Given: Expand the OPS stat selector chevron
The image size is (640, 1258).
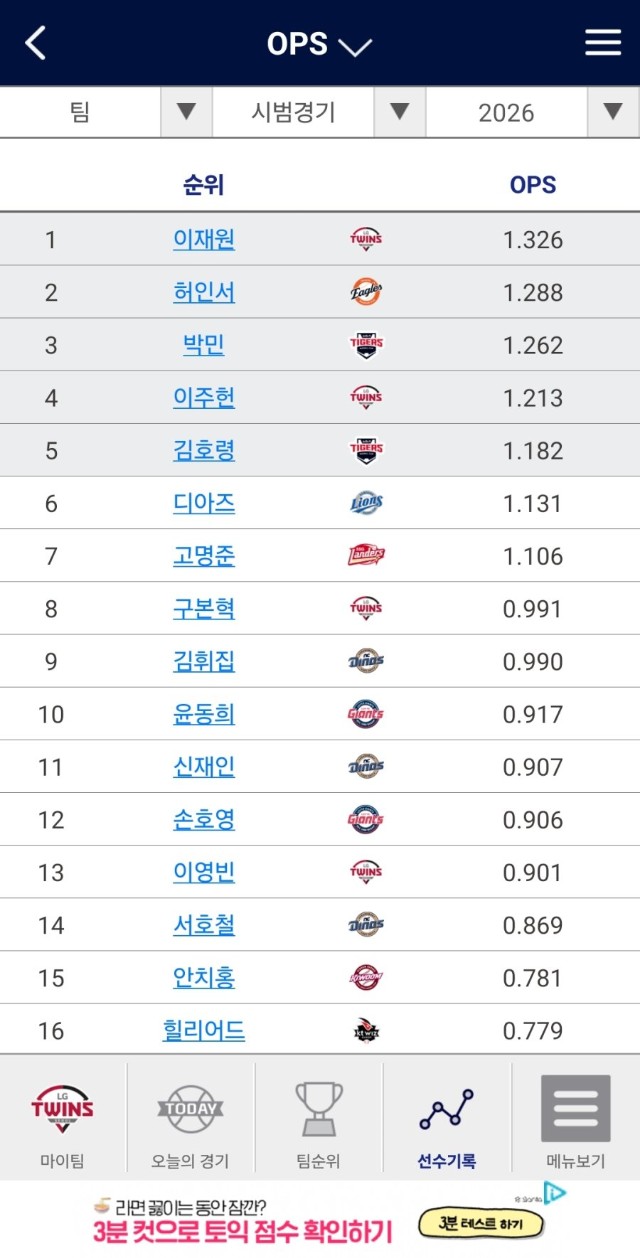Looking at the screenshot, I should pos(354,46).
